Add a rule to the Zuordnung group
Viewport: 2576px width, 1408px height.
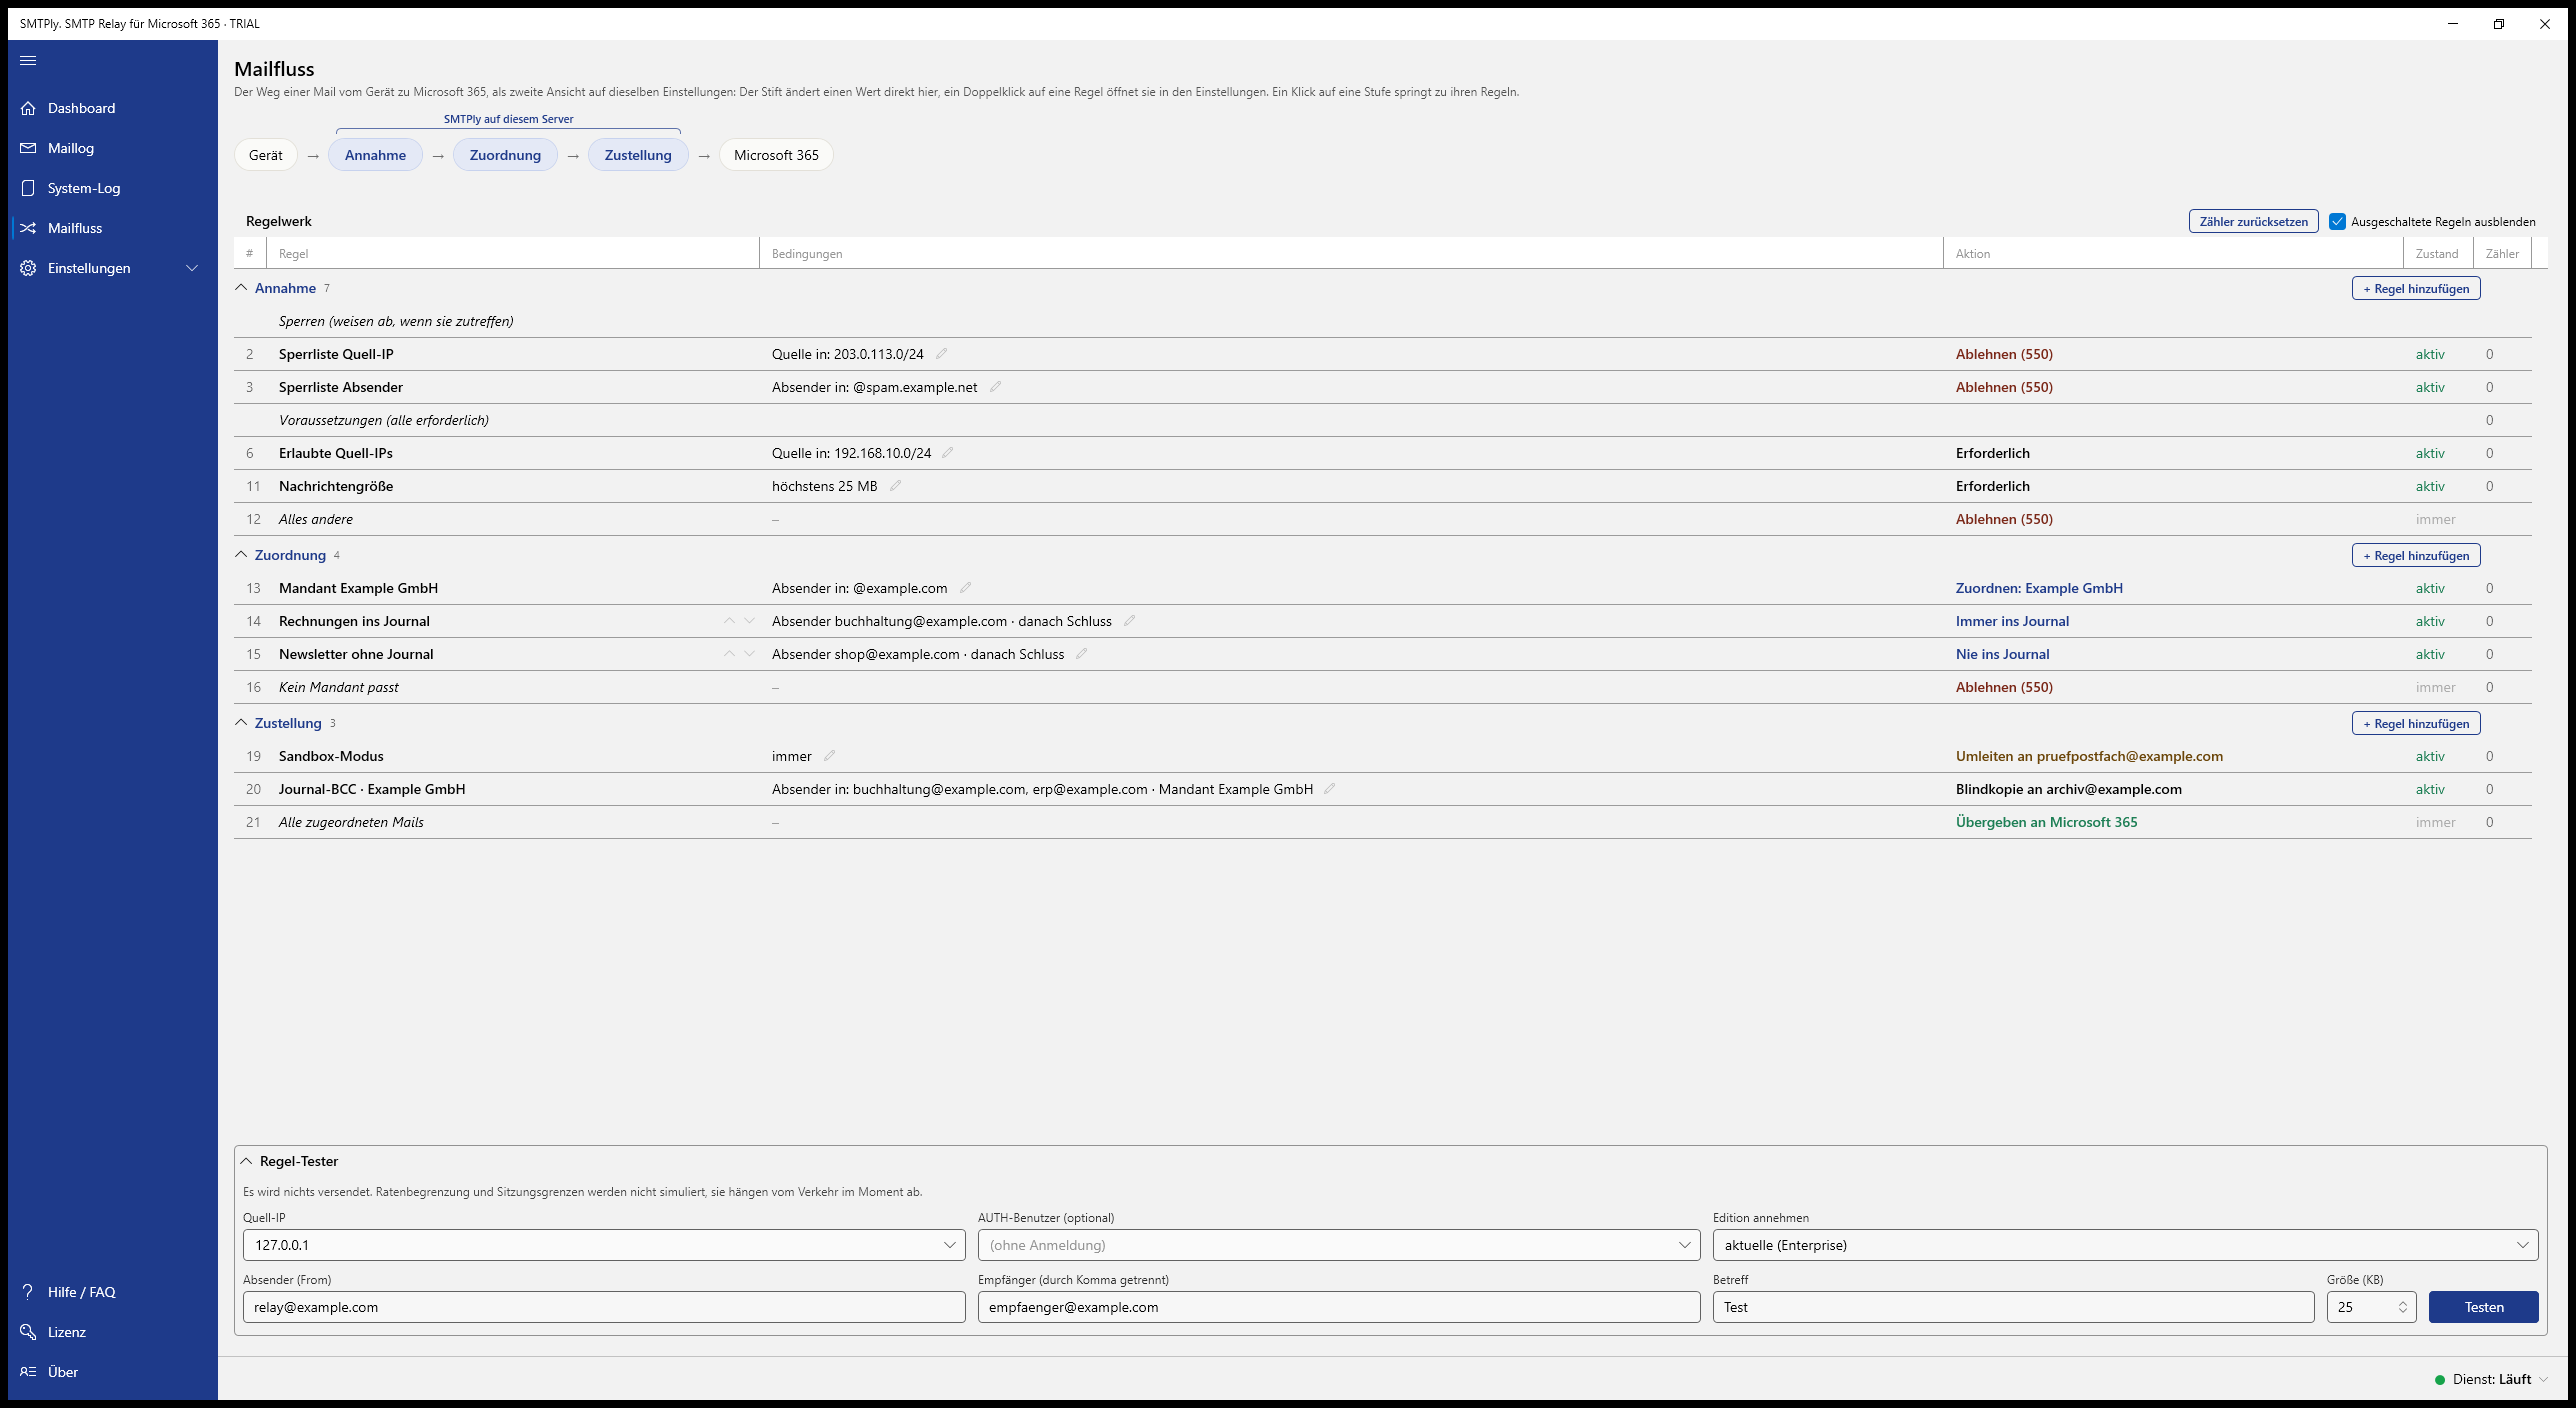(2416, 555)
